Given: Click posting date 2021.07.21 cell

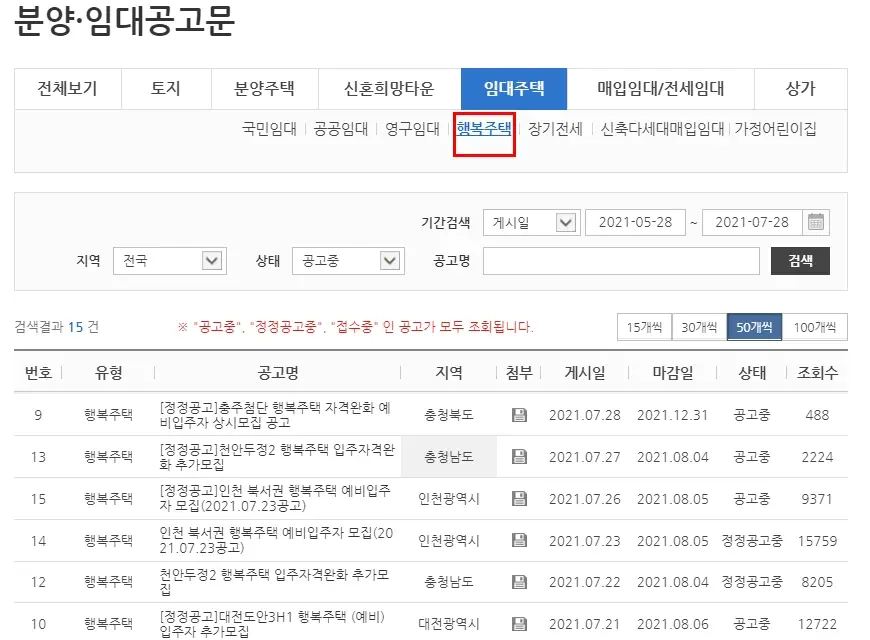Looking at the screenshot, I should (x=585, y=624).
